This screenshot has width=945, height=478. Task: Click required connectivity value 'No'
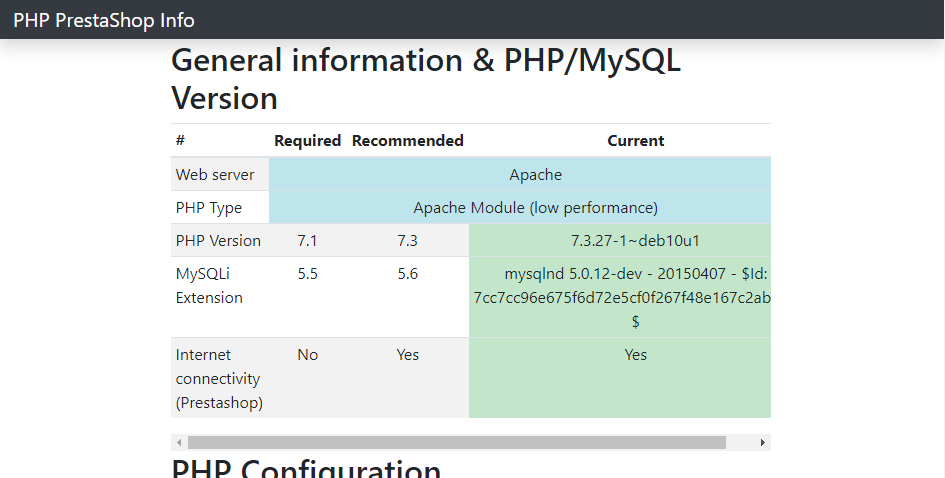click(x=307, y=355)
